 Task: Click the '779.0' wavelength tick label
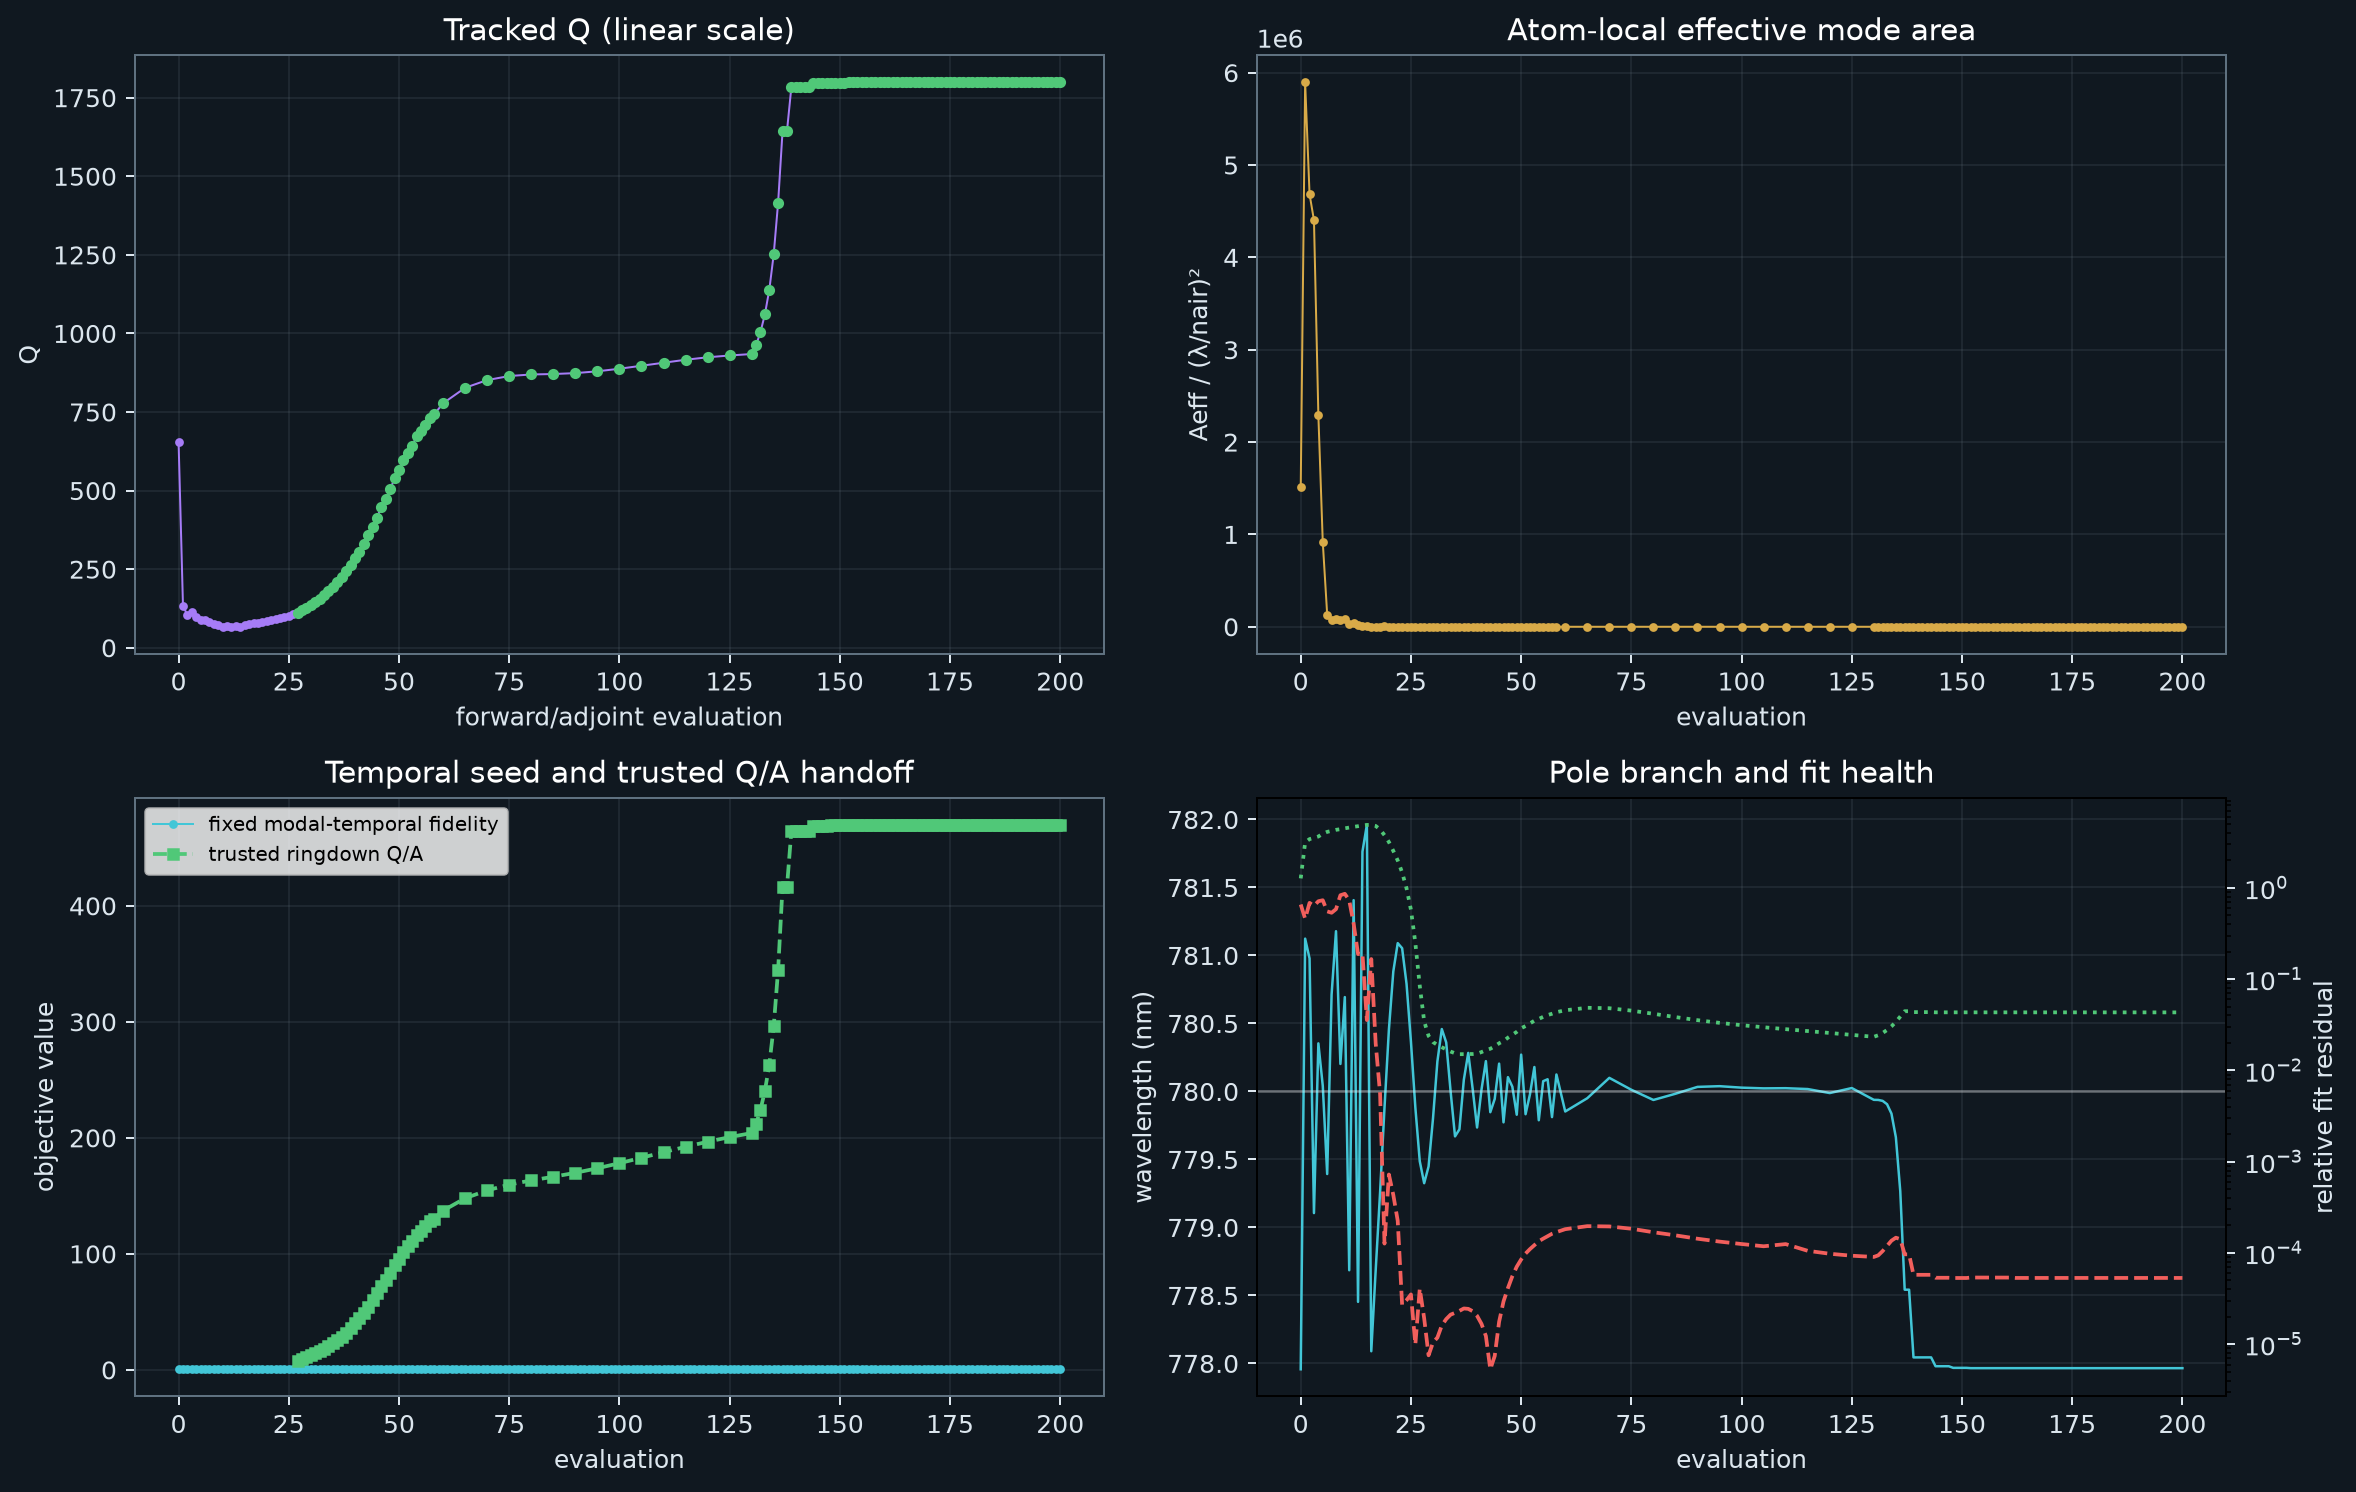point(1203,1228)
